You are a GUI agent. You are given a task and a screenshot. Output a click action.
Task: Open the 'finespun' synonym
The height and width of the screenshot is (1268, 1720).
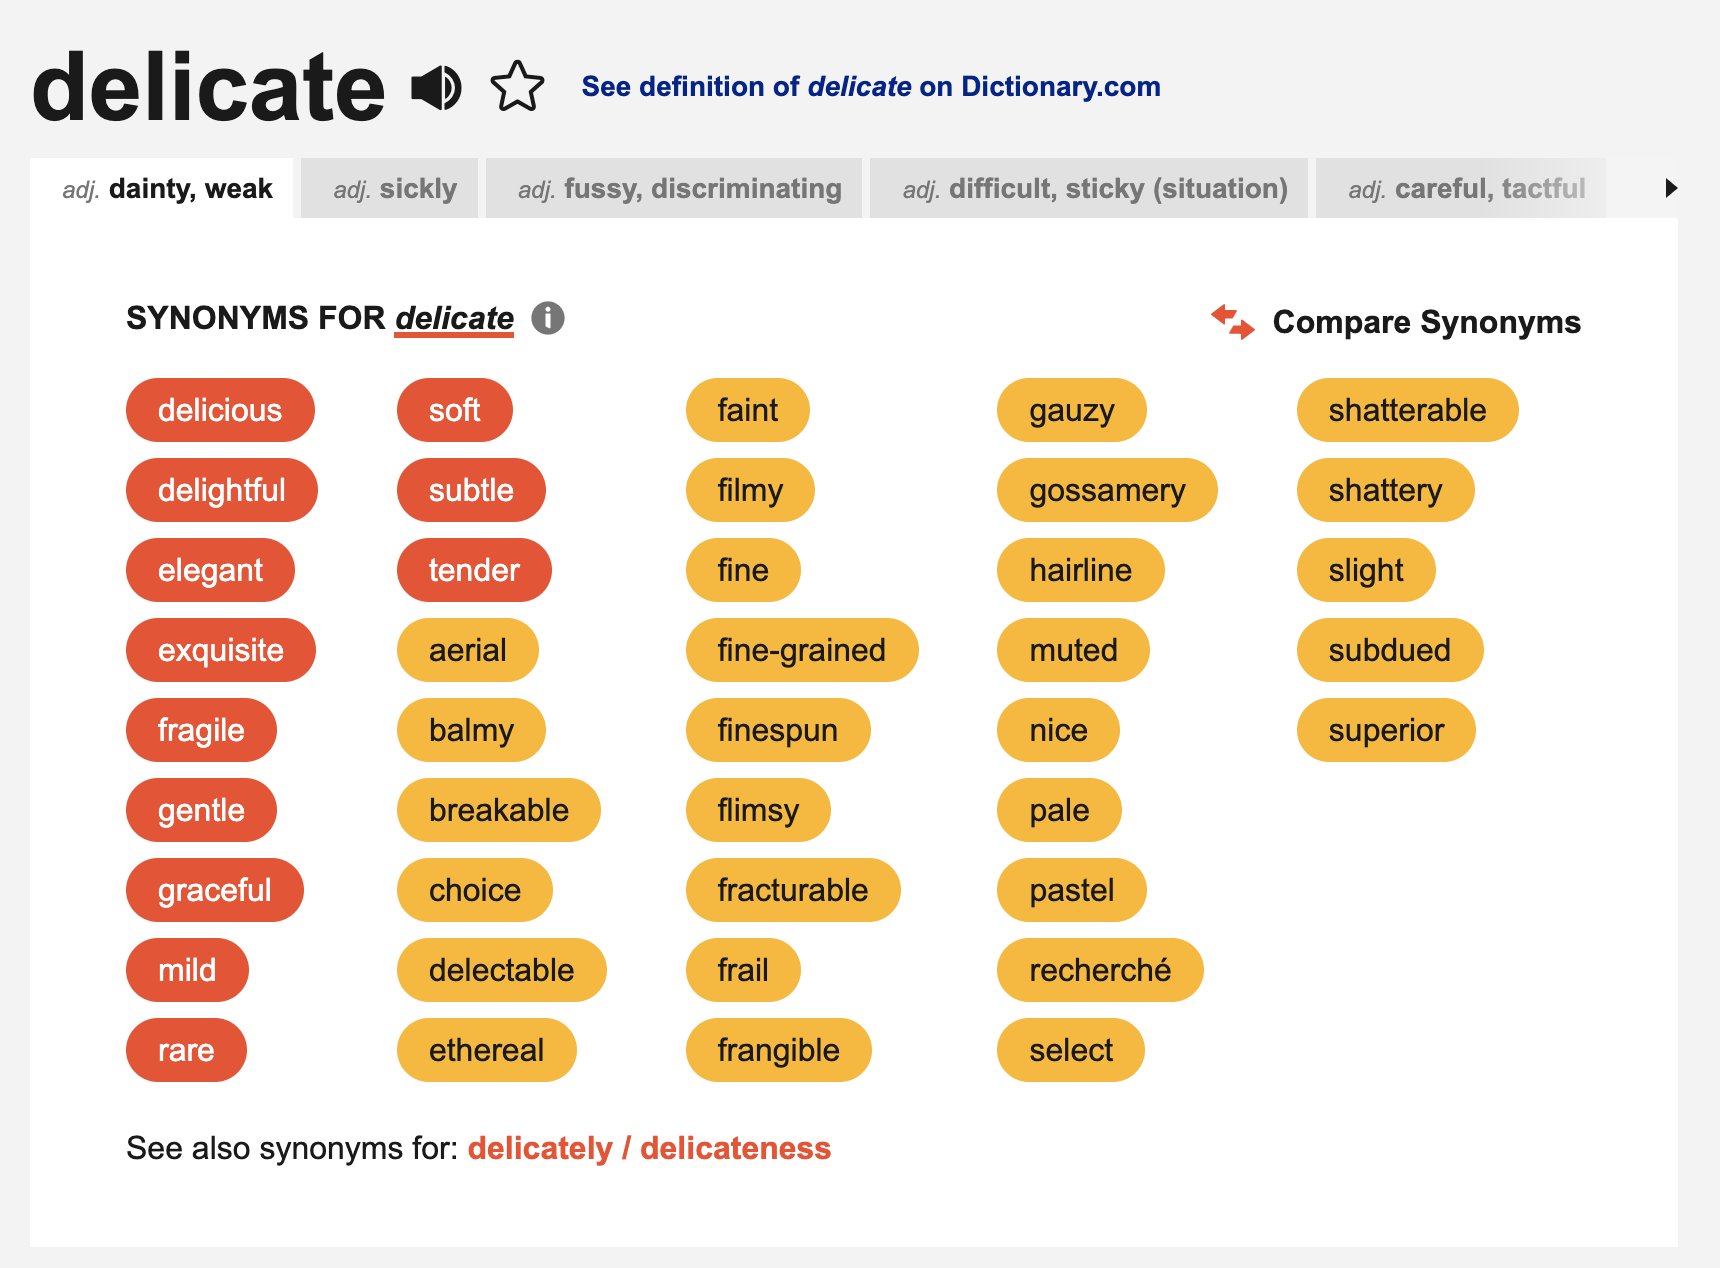click(x=778, y=730)
